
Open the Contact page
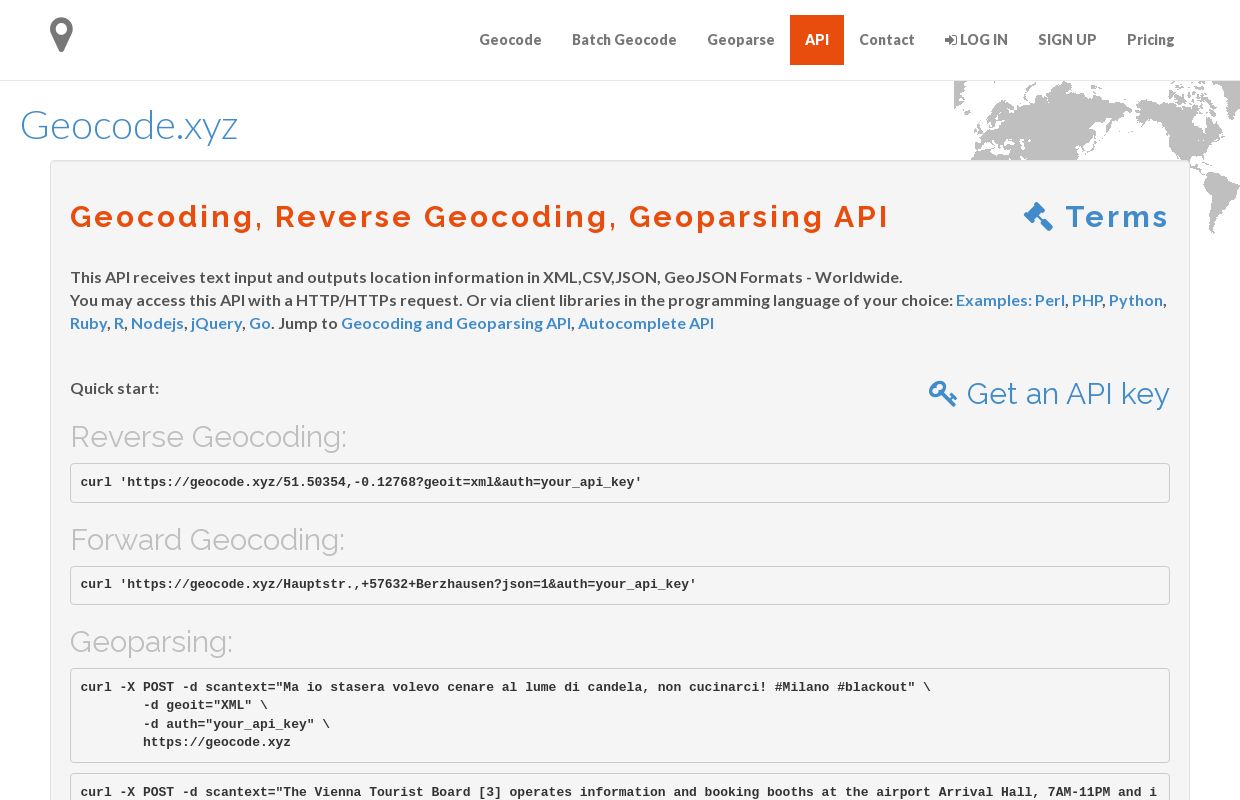887,40
